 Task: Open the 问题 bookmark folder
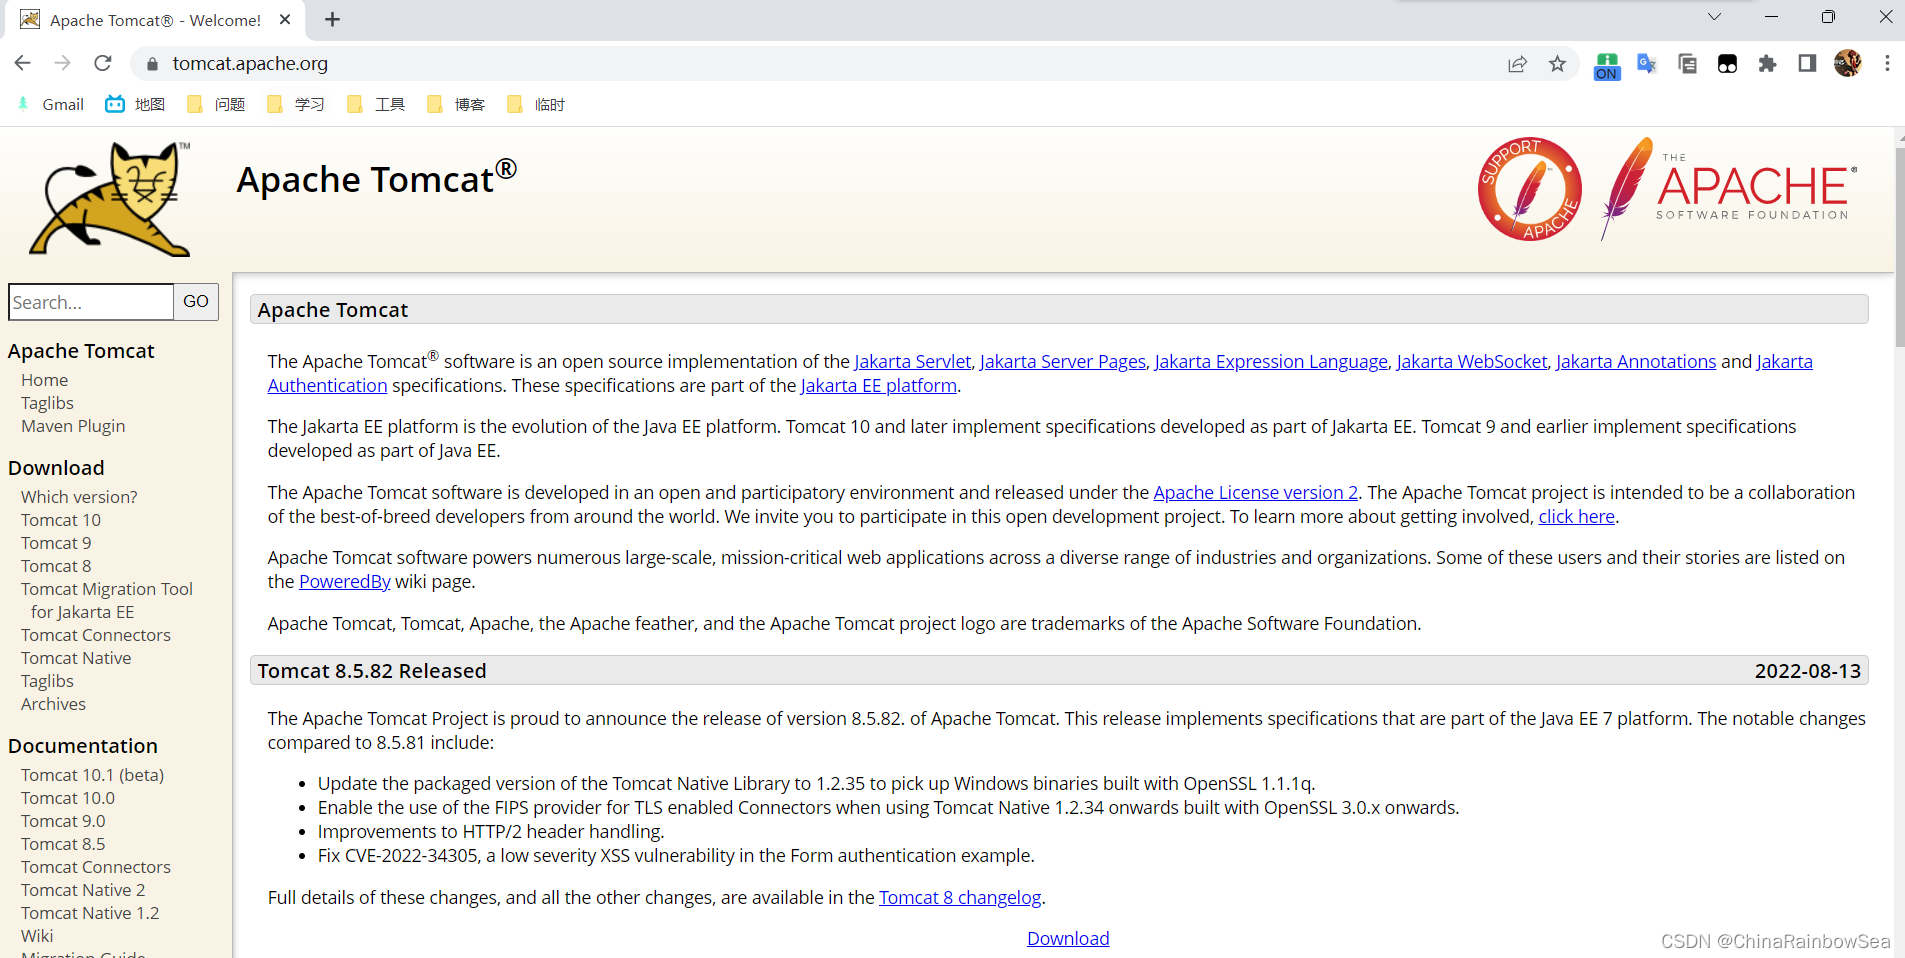216,104
